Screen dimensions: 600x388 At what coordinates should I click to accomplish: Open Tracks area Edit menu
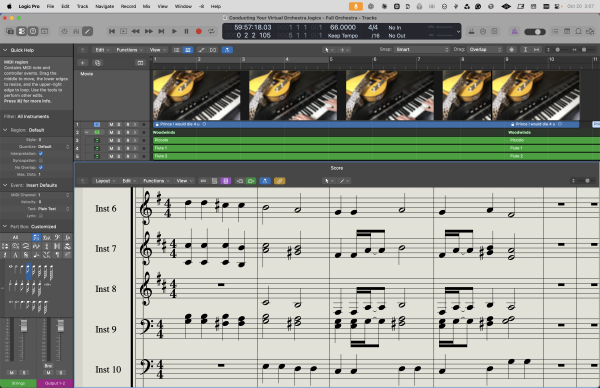tap(102, 50)
